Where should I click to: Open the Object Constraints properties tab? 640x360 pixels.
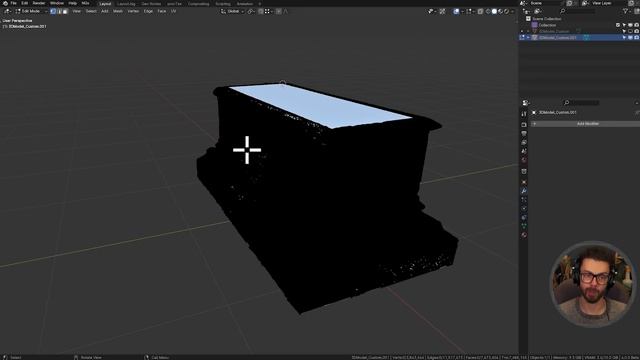click(x=524, y=217)
